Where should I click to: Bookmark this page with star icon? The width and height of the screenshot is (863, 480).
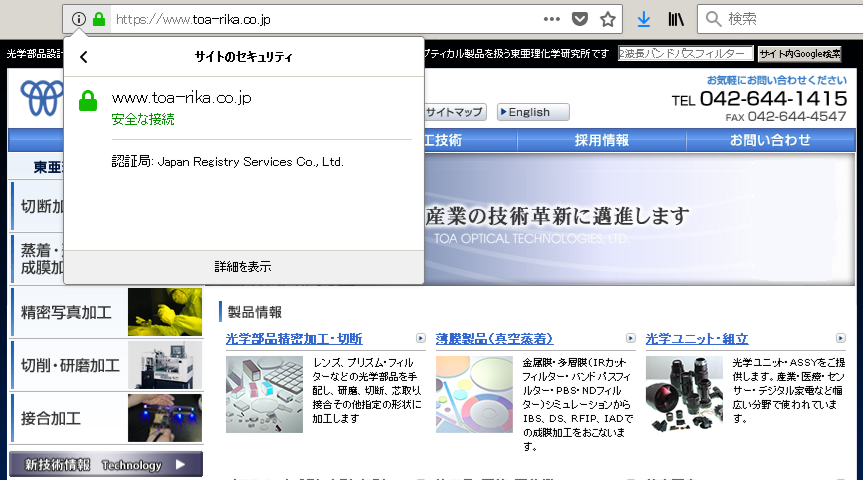[x=608, y=19]
